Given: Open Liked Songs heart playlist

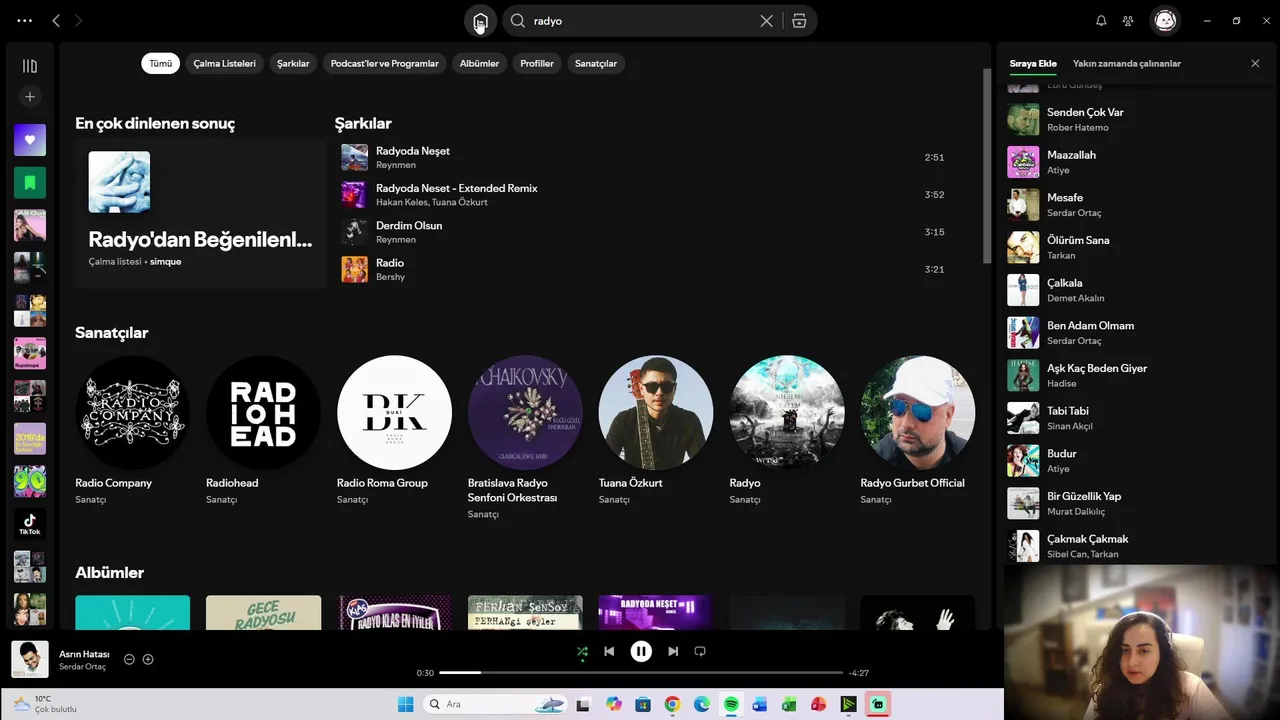Looking at the screenshot, I should pos(30,140).
